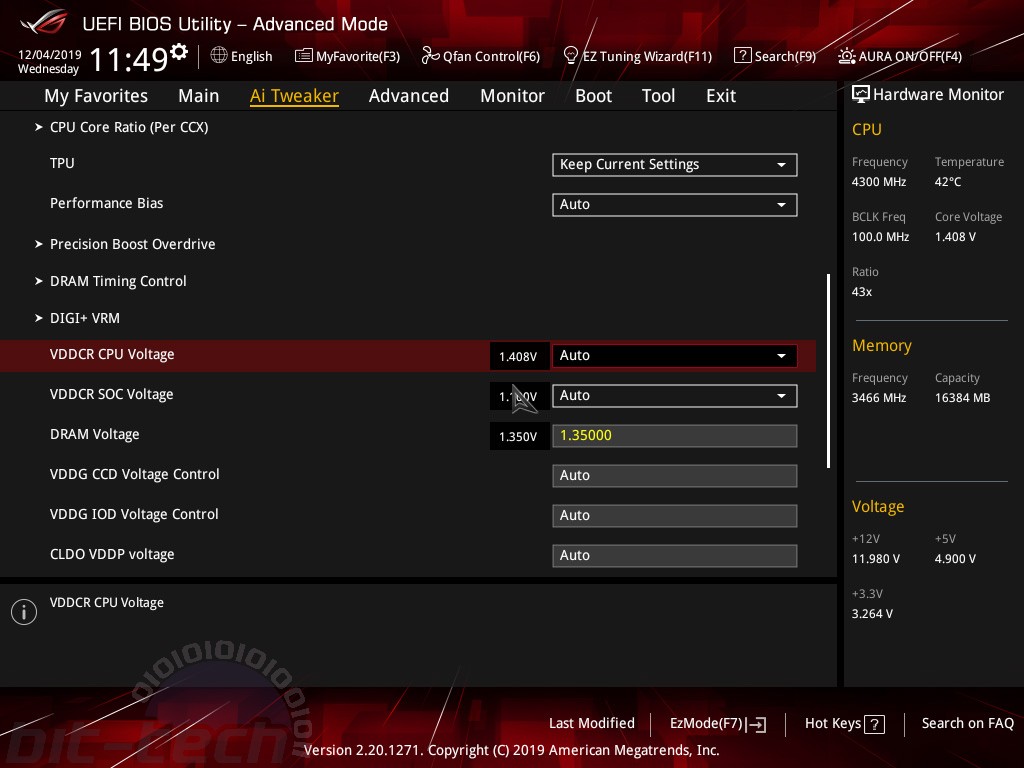Switch to EzMode(F7)
The image size is (1024, 768).
(x=718, y=724)
